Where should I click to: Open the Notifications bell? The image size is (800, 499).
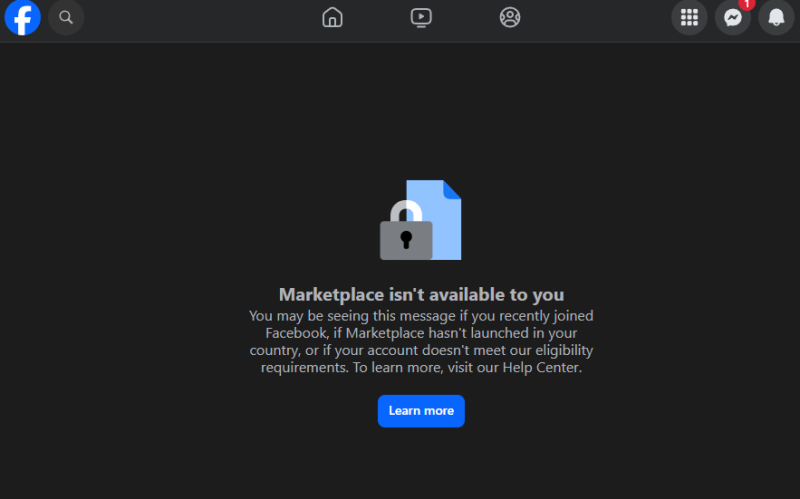(x=777, y=17)
